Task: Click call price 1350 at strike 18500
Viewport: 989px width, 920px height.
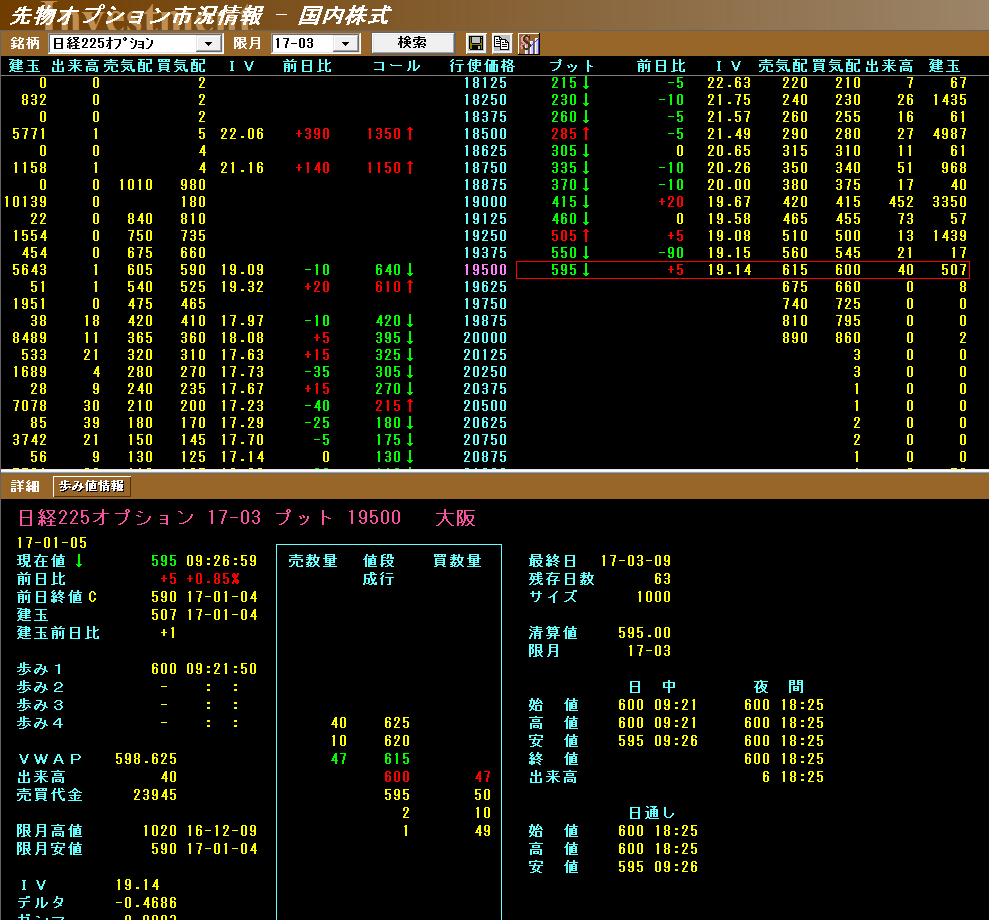Action: [383, 134]
